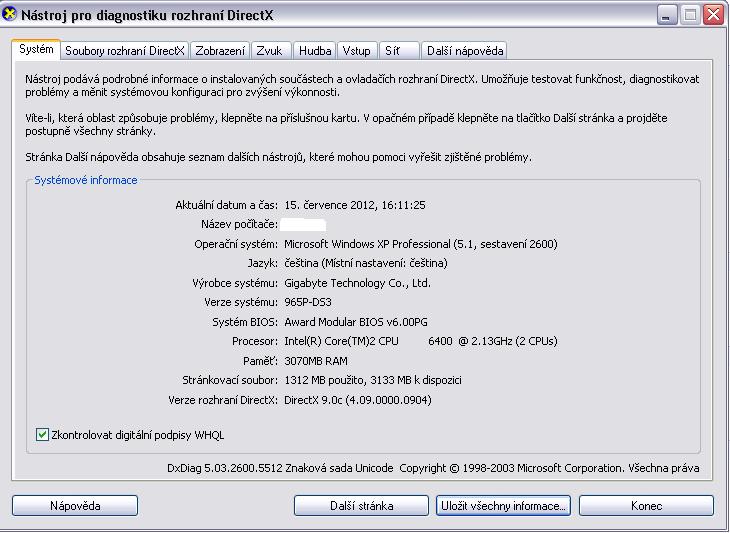Click the window title Nástroj pro diagnostiku

[x=147, y=15]
